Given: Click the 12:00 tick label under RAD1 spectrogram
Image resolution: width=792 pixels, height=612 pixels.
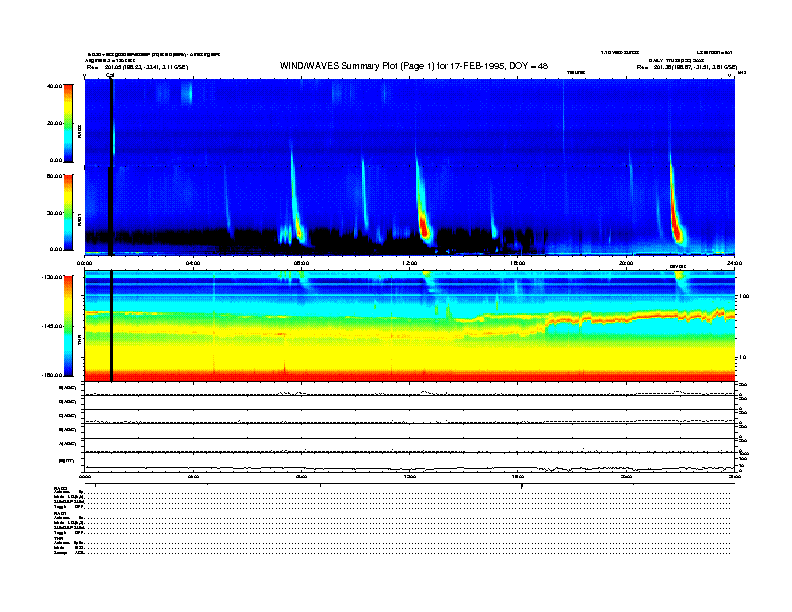Looking at the screenshot, I should [410, 263].
